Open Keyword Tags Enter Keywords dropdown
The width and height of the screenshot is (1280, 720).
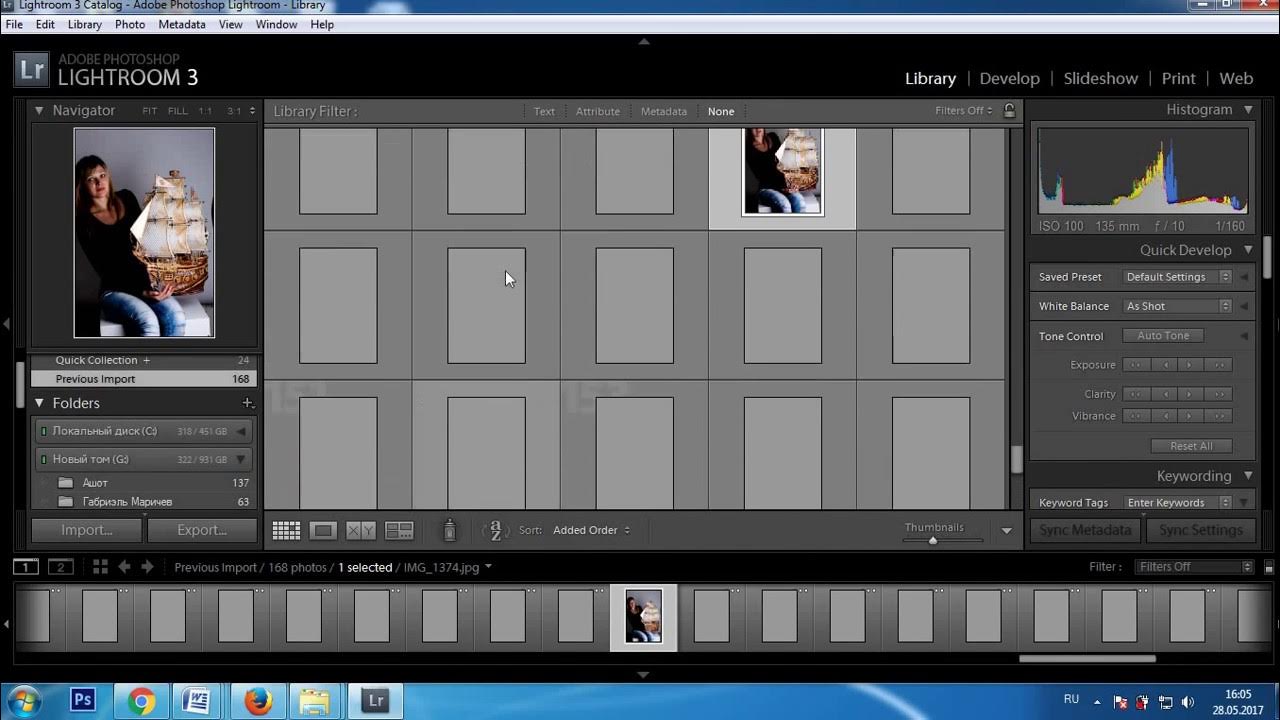tap(1177, 503)
